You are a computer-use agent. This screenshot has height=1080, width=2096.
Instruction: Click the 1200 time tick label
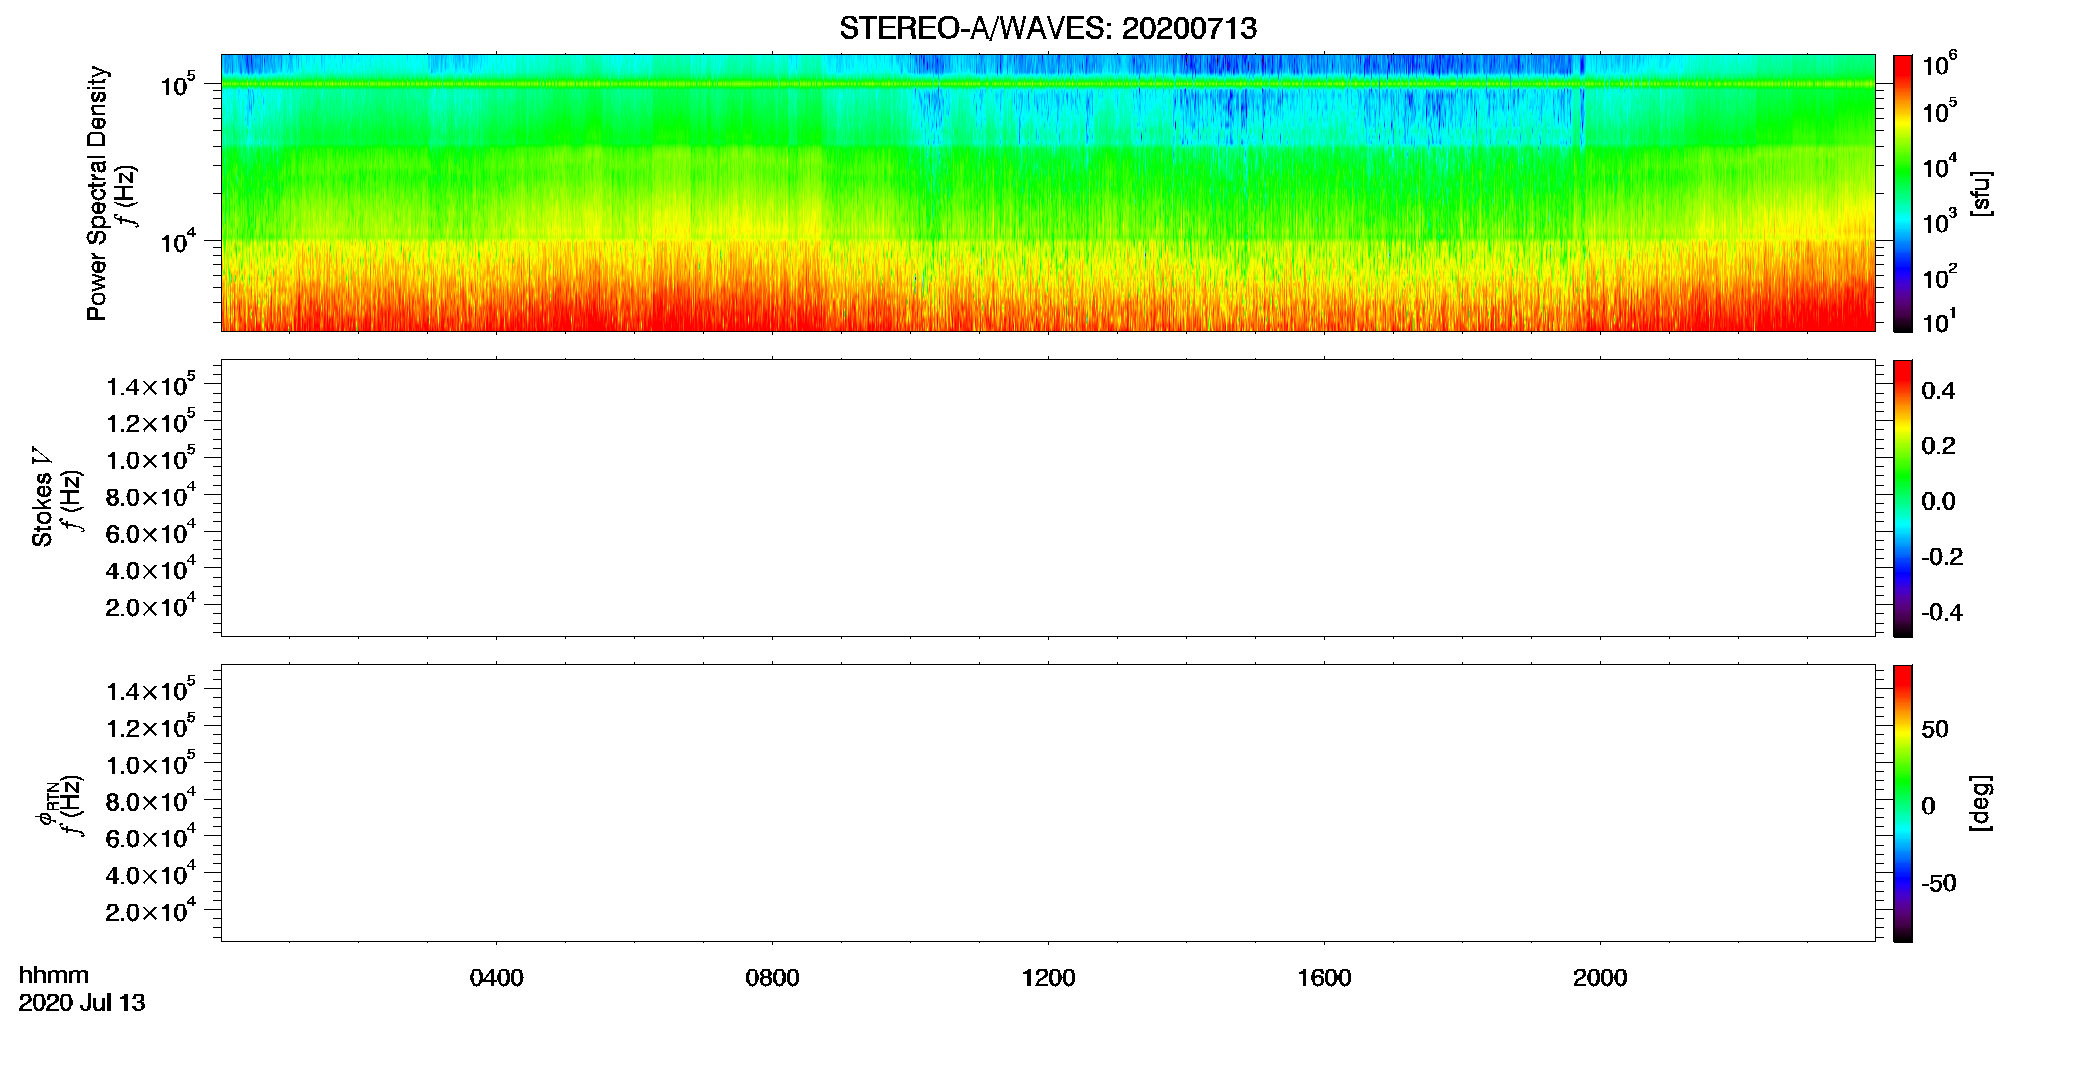tap(1048, 978)
